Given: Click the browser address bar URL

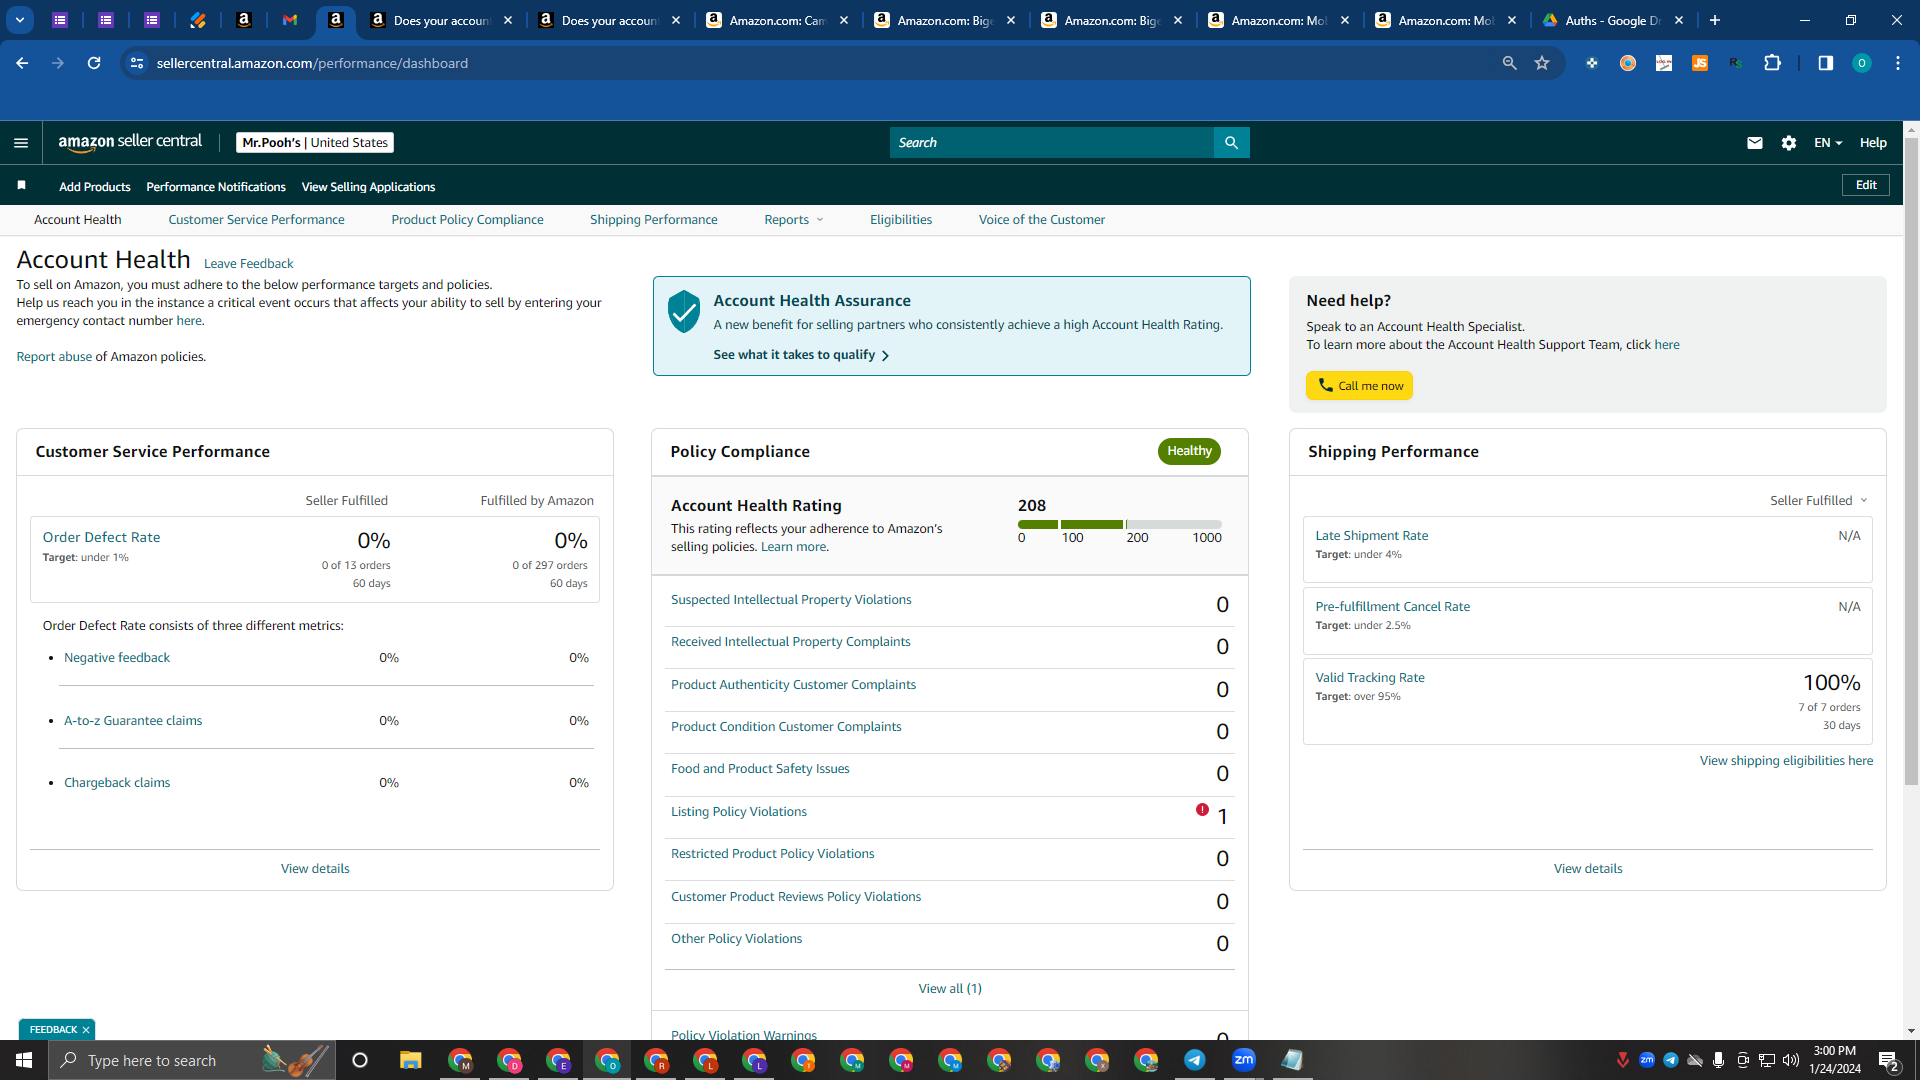Looking at the screenshot, I should click(x=312, y=63).
